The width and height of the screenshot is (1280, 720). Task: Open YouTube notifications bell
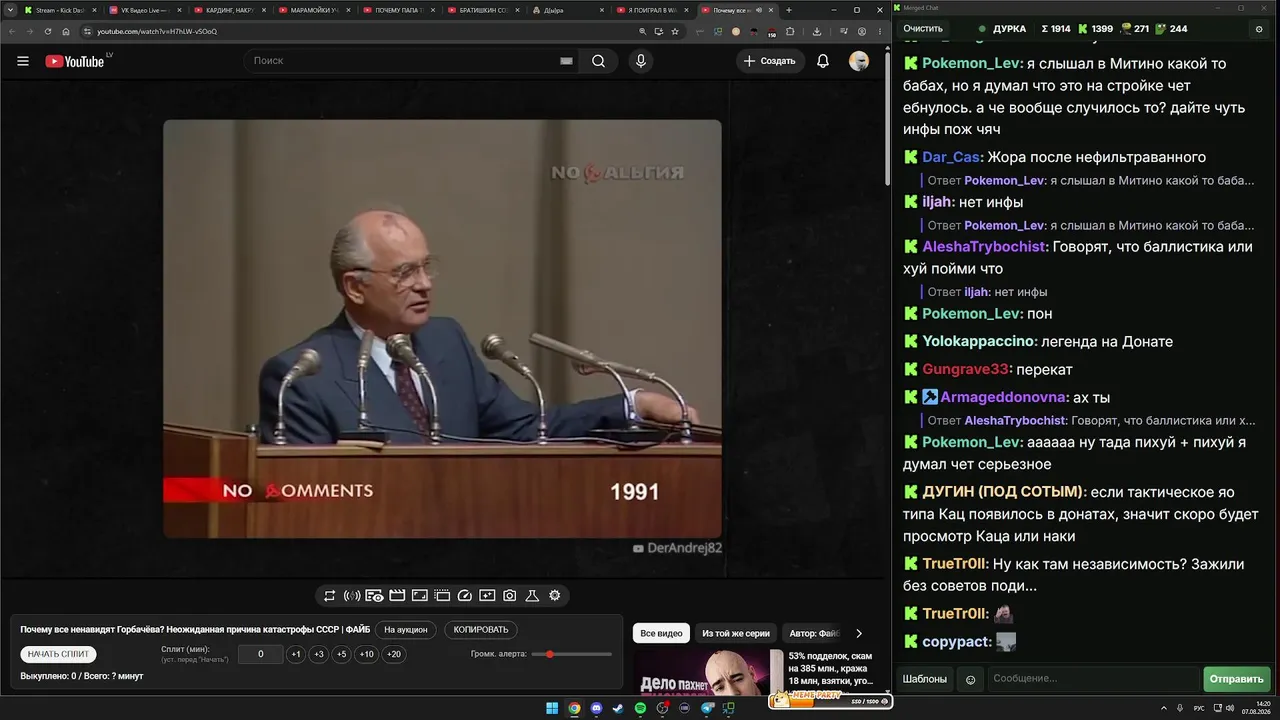click(x=823, y=61)
